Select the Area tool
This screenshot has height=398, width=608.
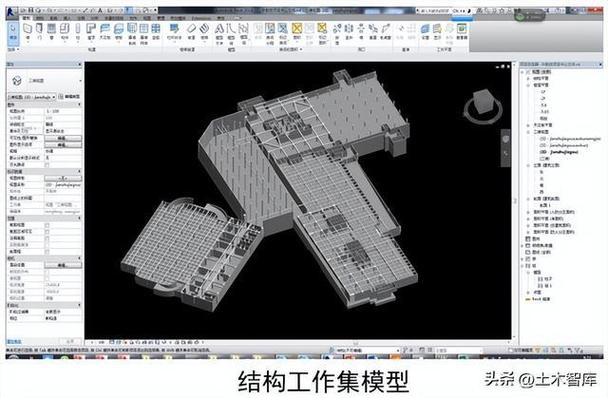pos(297,31)
